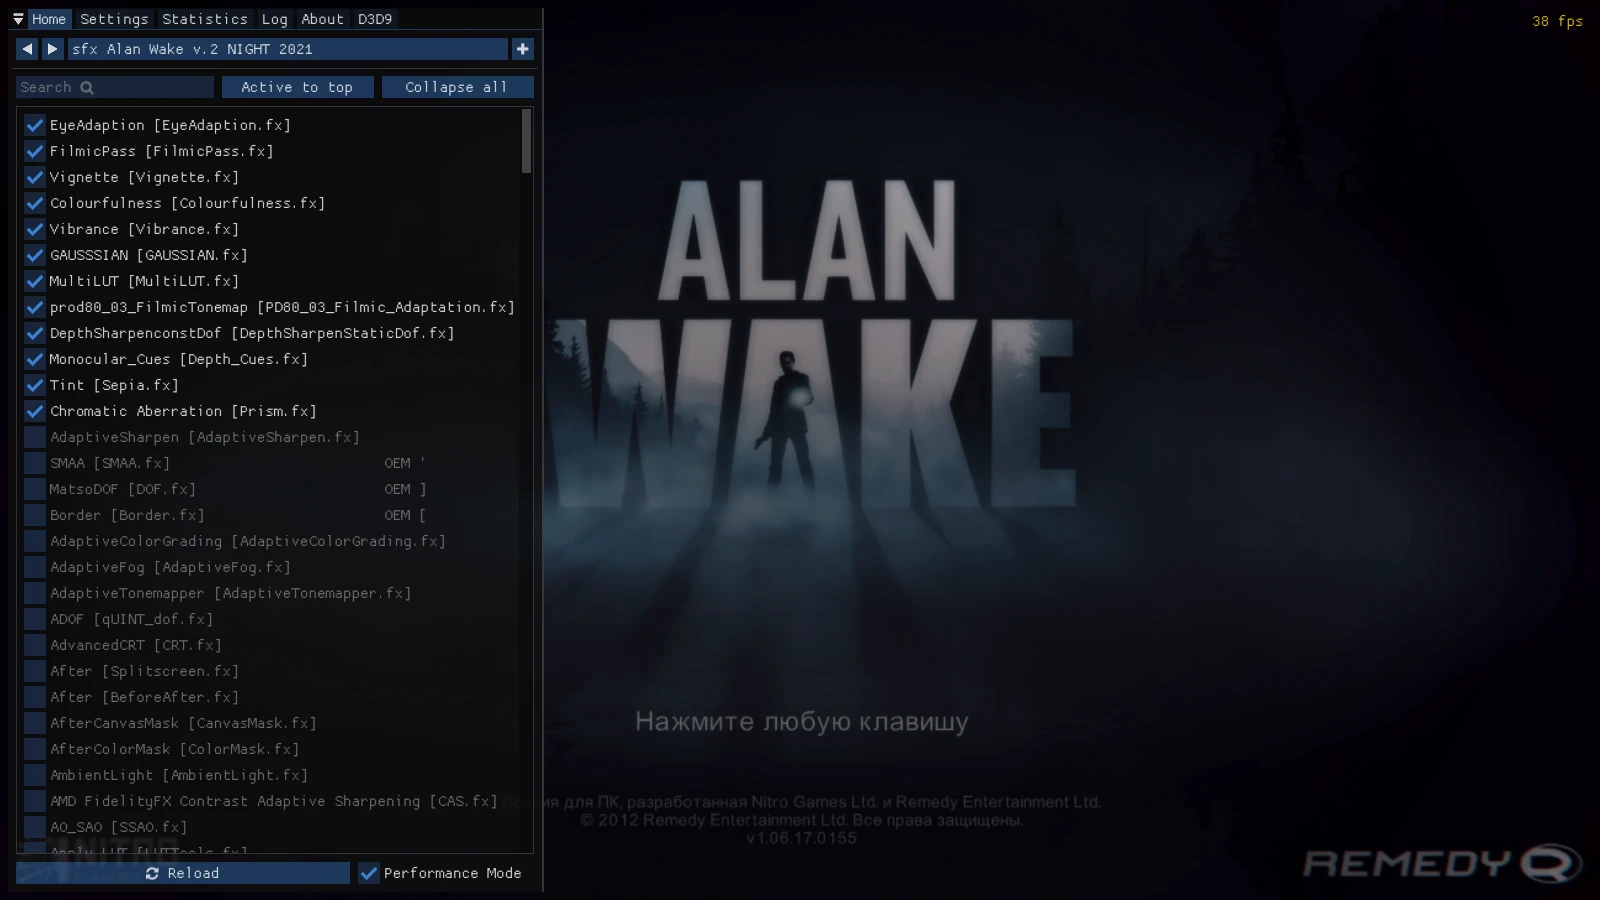This screenshot has height=900, width=1600.
Task: Enable the SMAA effect
Action: 34,463
